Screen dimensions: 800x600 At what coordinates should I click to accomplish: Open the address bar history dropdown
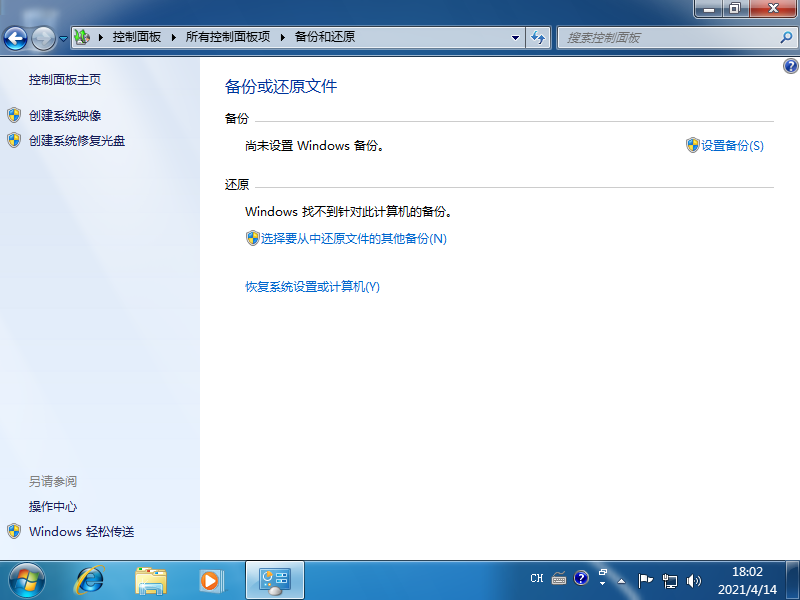[515, 37]
